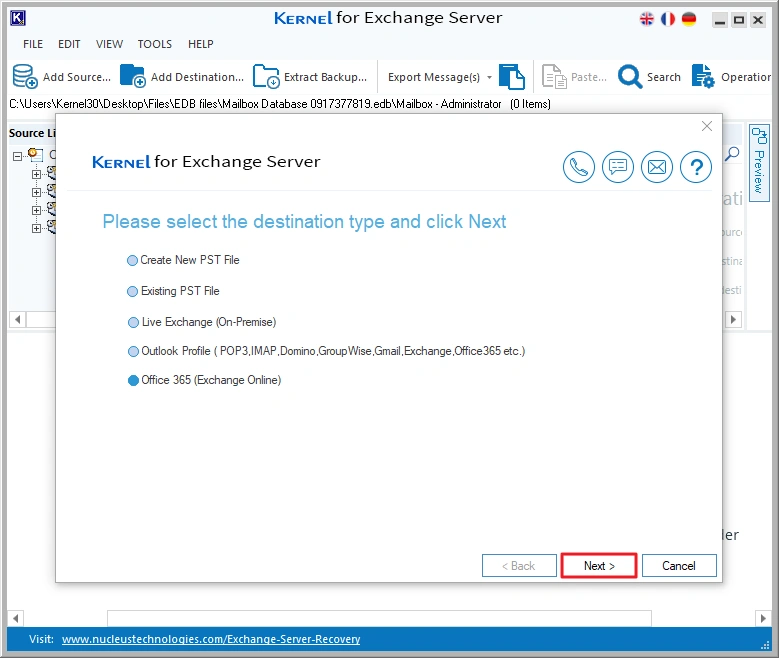Open the Export Message(s) dropdown arrow
The width and height of the screenshot is (779, 658).
point(489,78)
